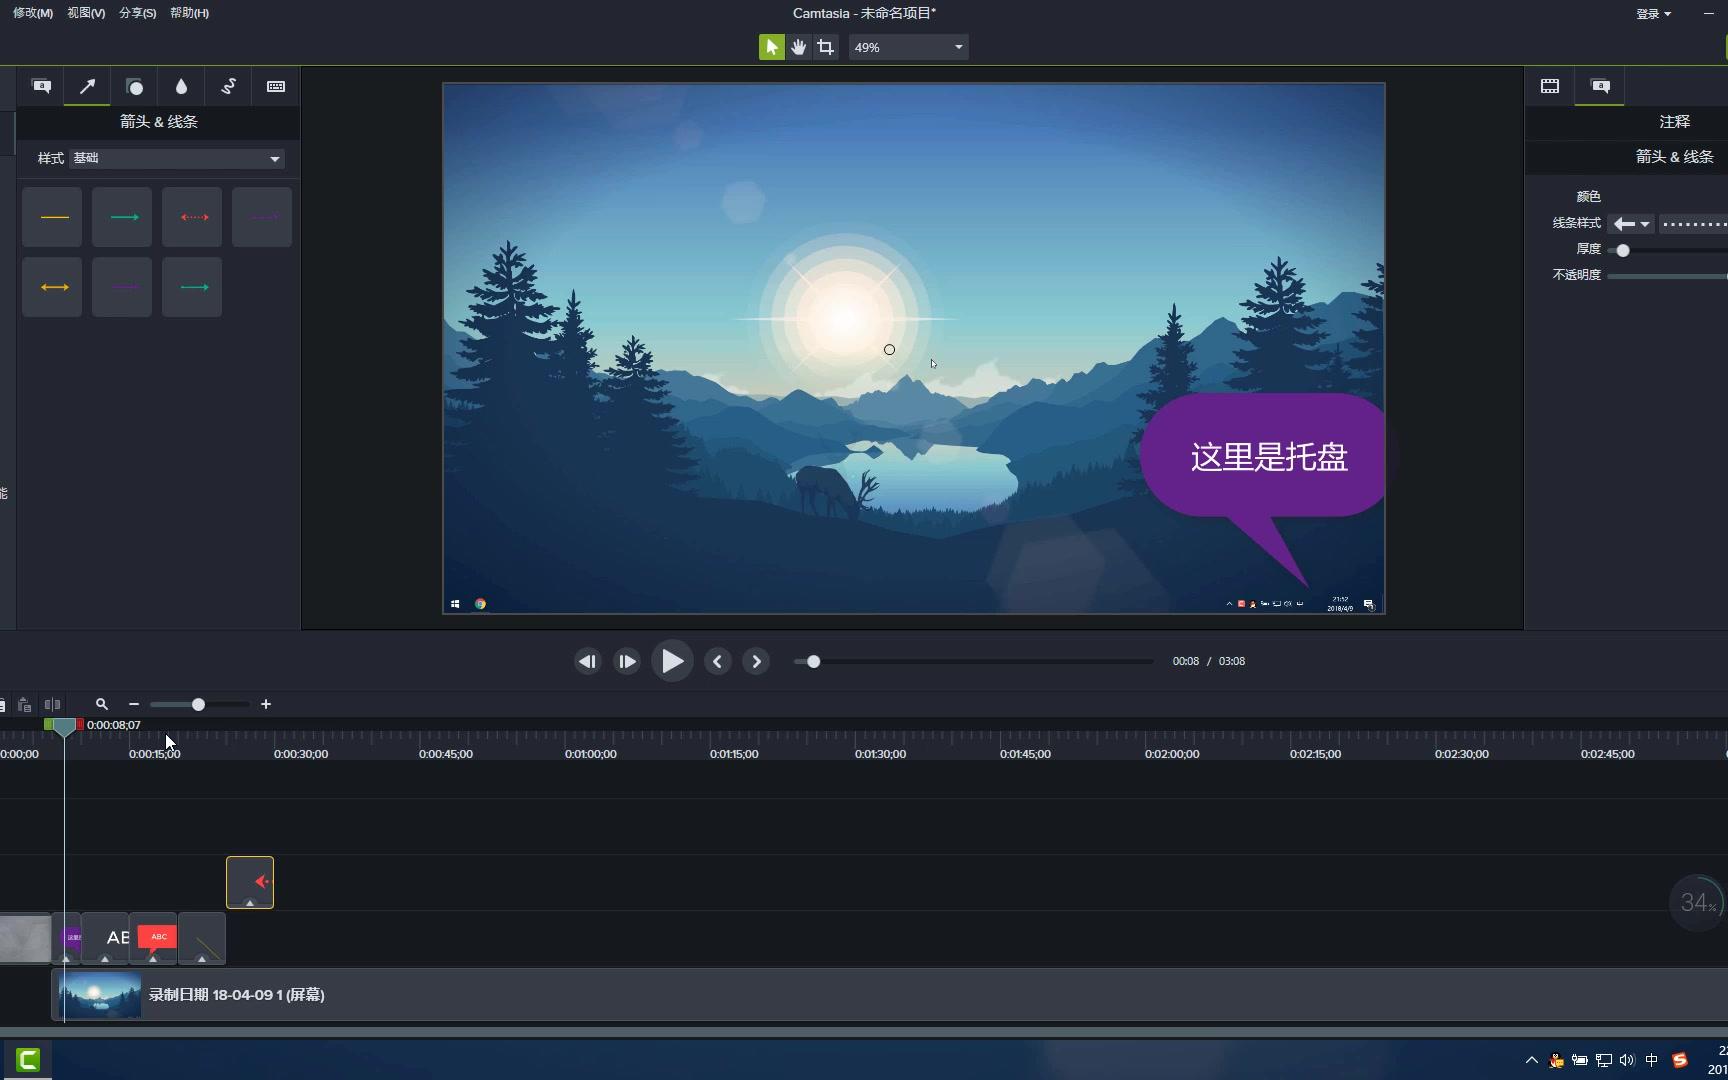Click the timeline paste icon
This screenshot has height=1080, width=1728.
[x=24, y=705]
